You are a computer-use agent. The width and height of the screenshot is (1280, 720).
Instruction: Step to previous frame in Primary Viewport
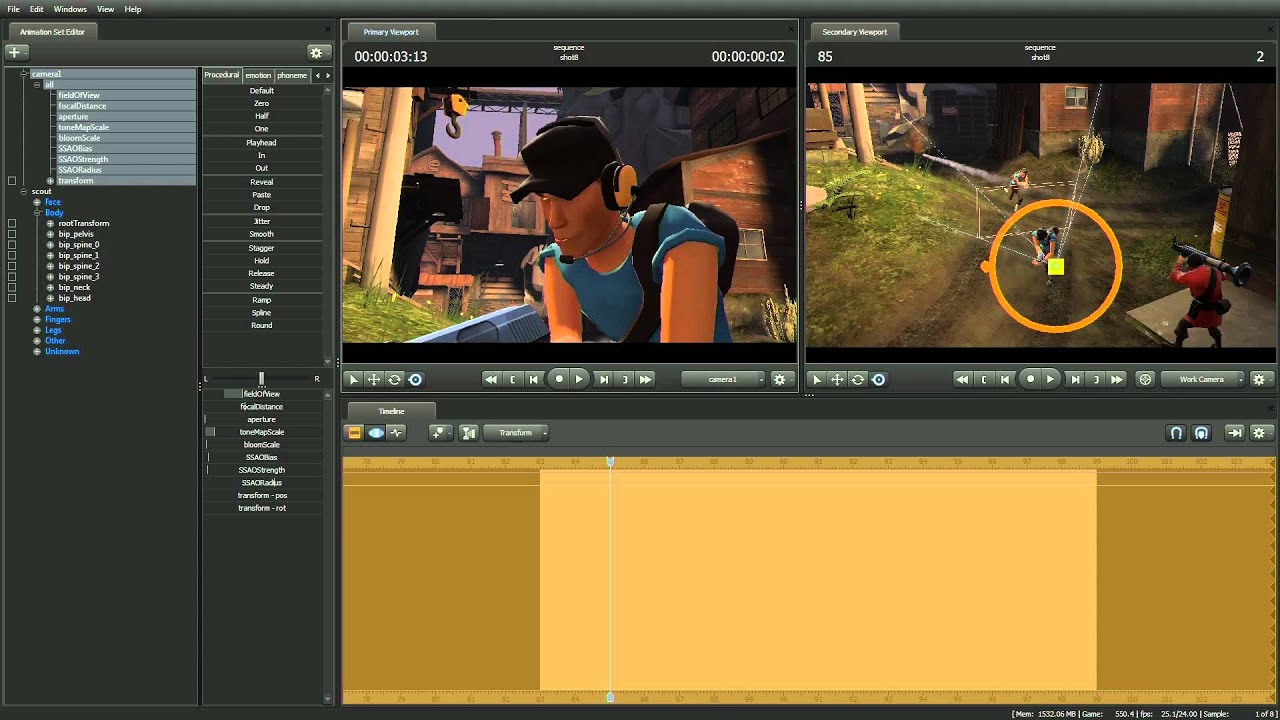534,380
